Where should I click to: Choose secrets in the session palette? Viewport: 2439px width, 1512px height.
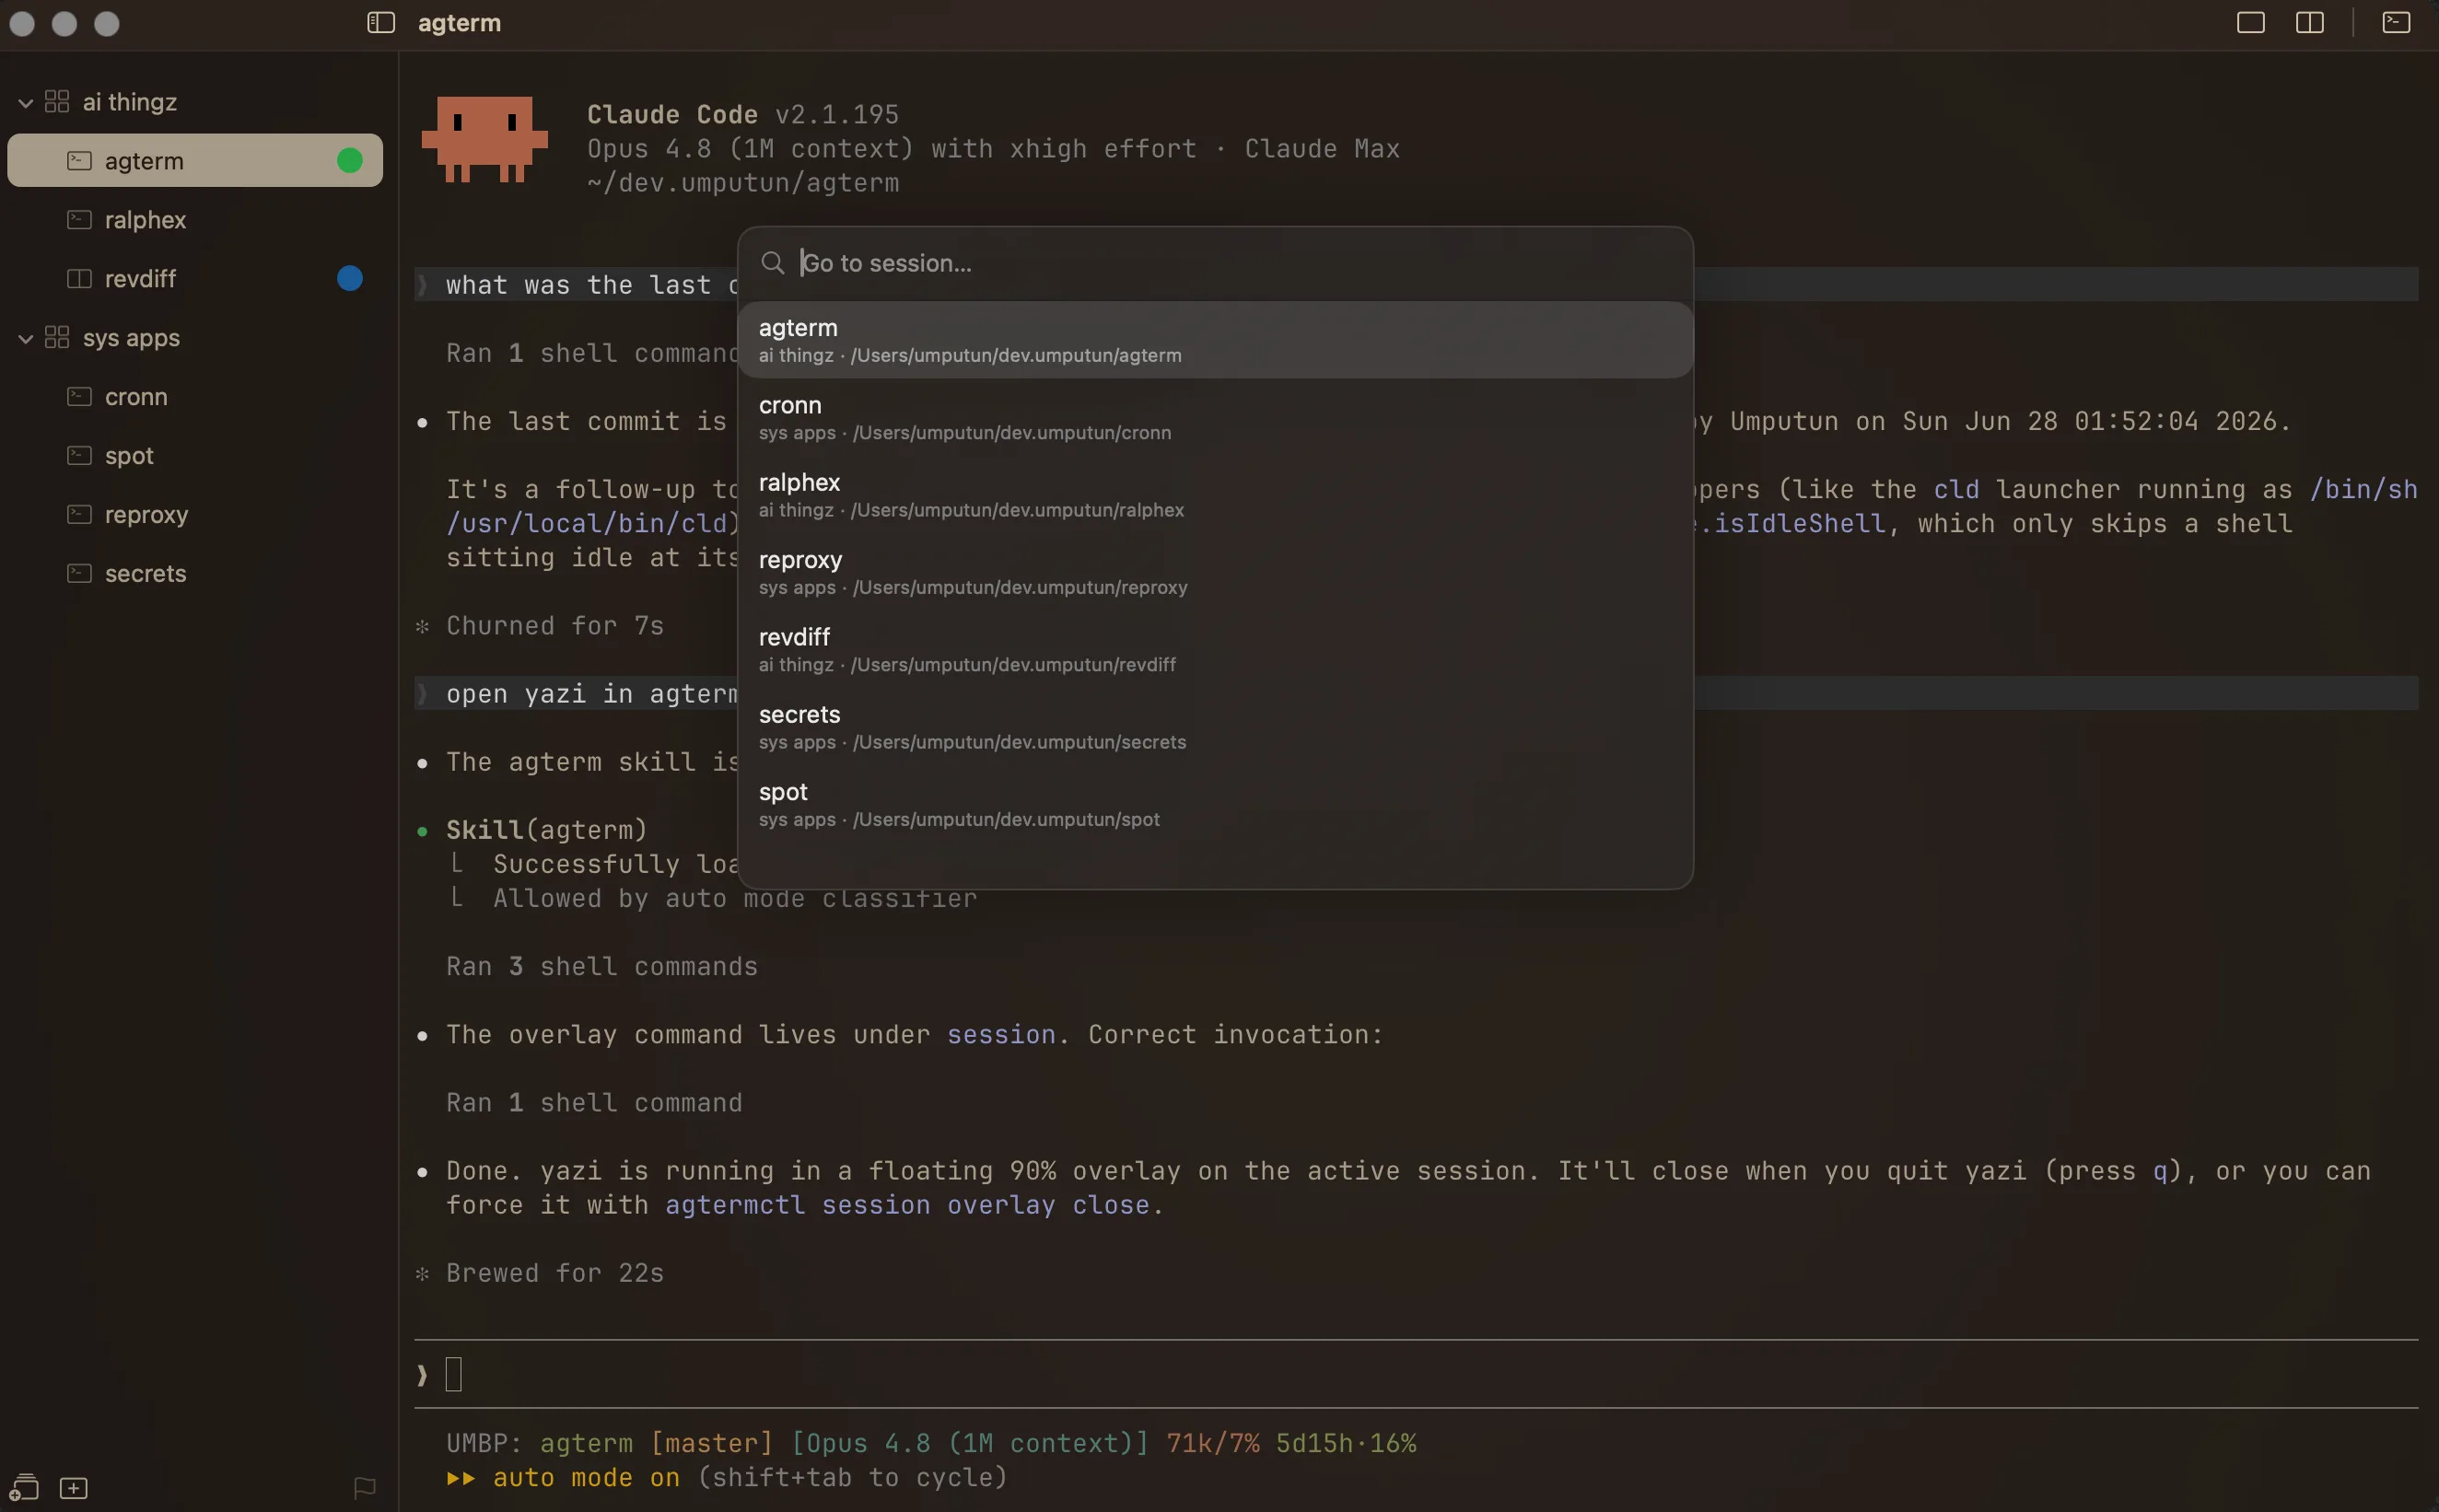pos(1215,727)
